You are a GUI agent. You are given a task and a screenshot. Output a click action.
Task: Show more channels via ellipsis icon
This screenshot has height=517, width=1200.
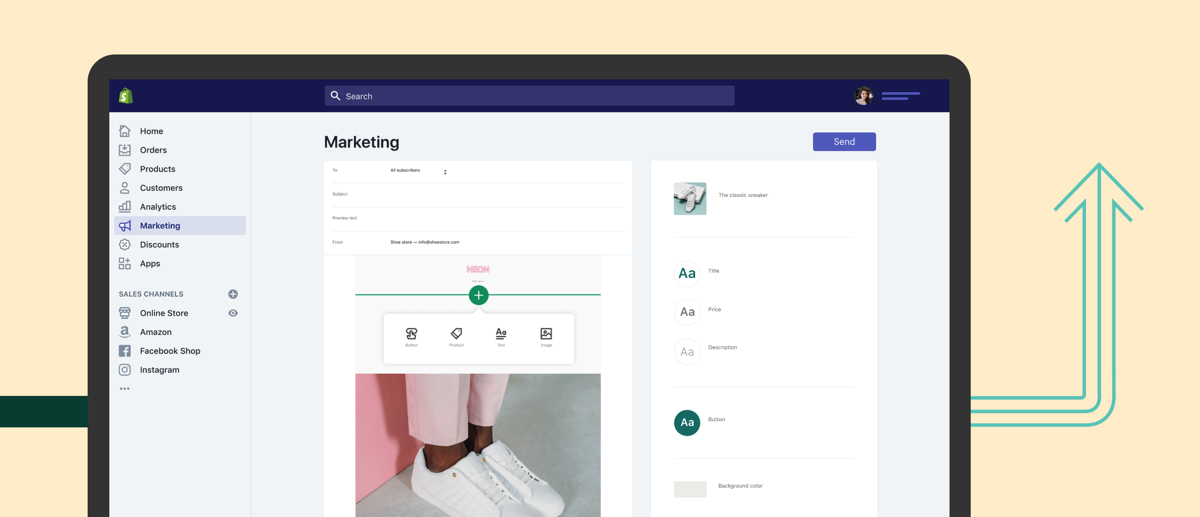click(125, 389)
